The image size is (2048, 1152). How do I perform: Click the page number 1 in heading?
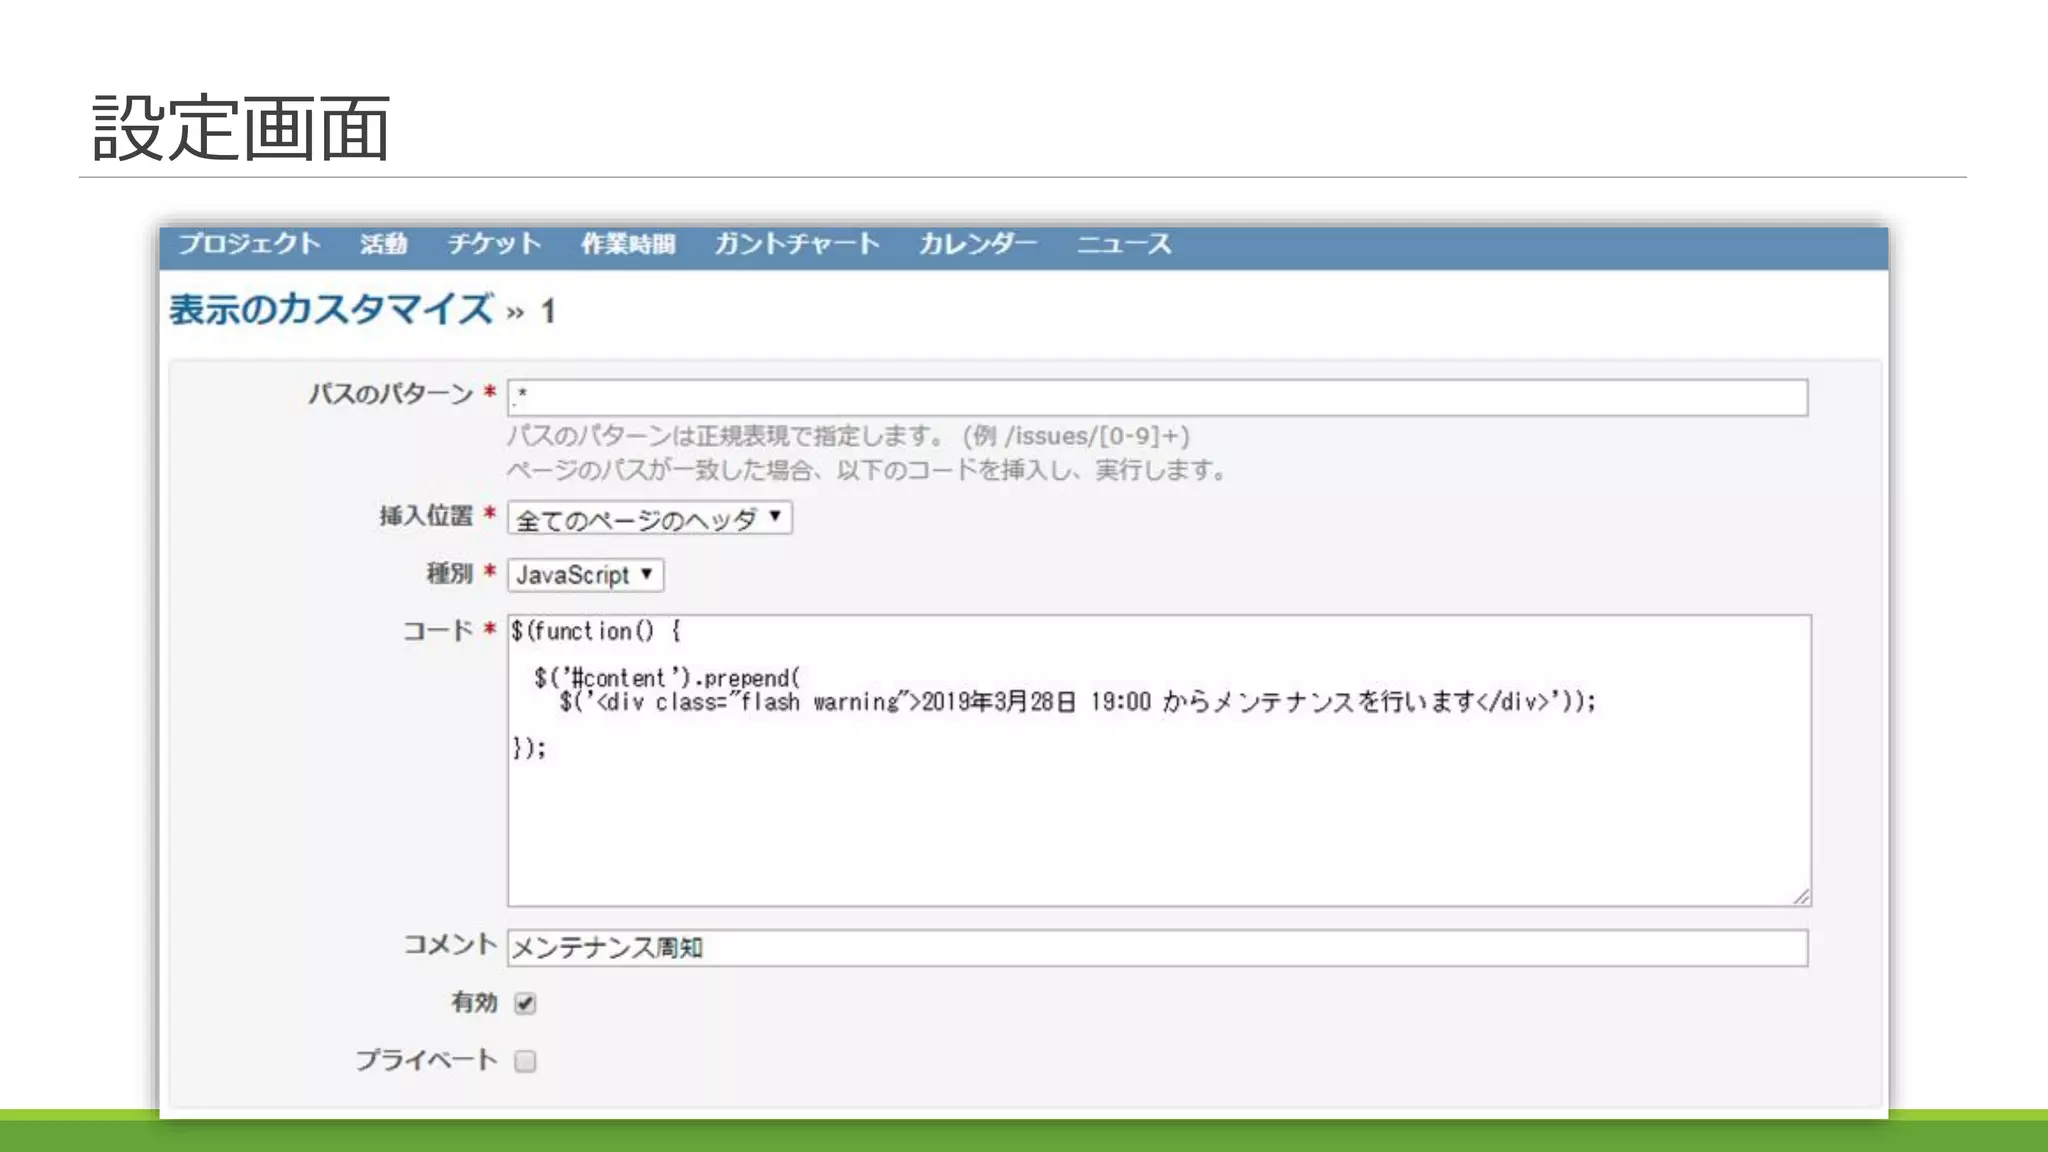pyautogui.click(x=548, y=311)
